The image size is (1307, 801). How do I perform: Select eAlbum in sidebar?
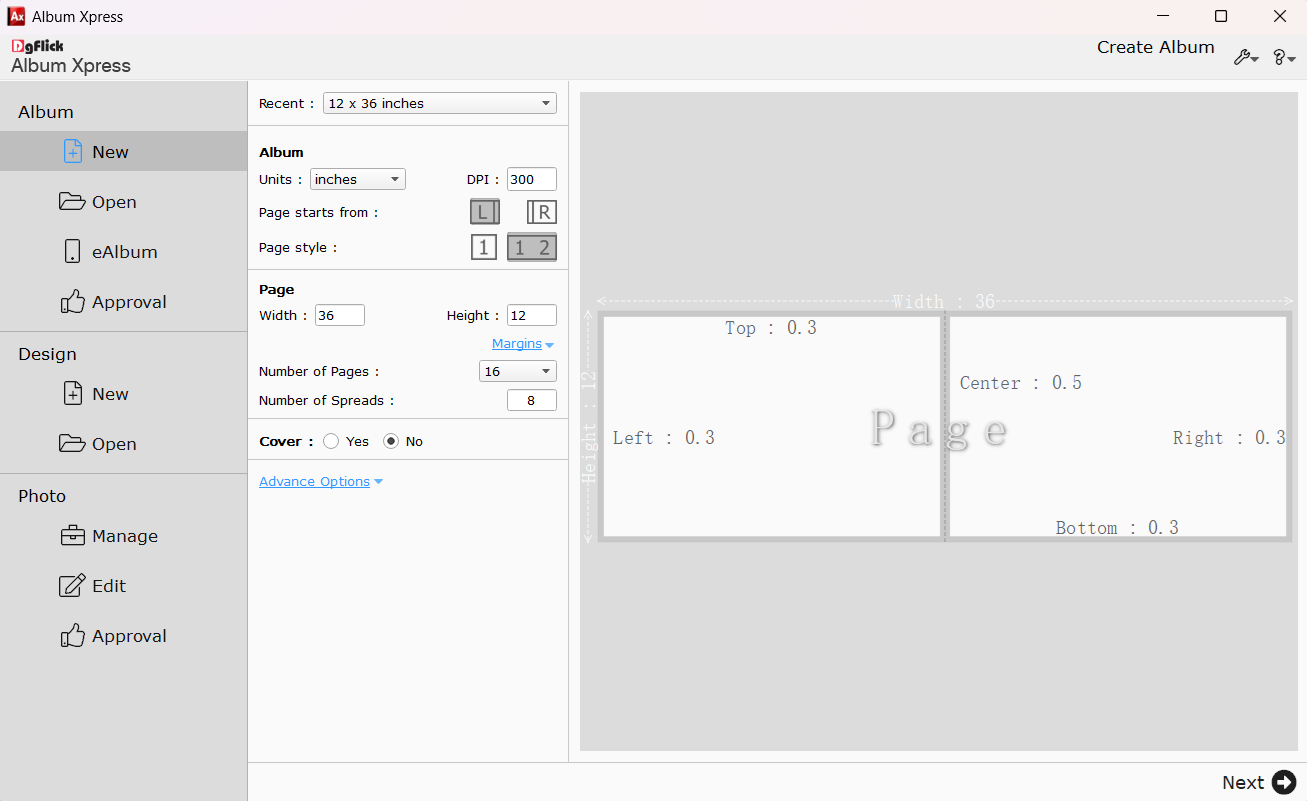123,251
